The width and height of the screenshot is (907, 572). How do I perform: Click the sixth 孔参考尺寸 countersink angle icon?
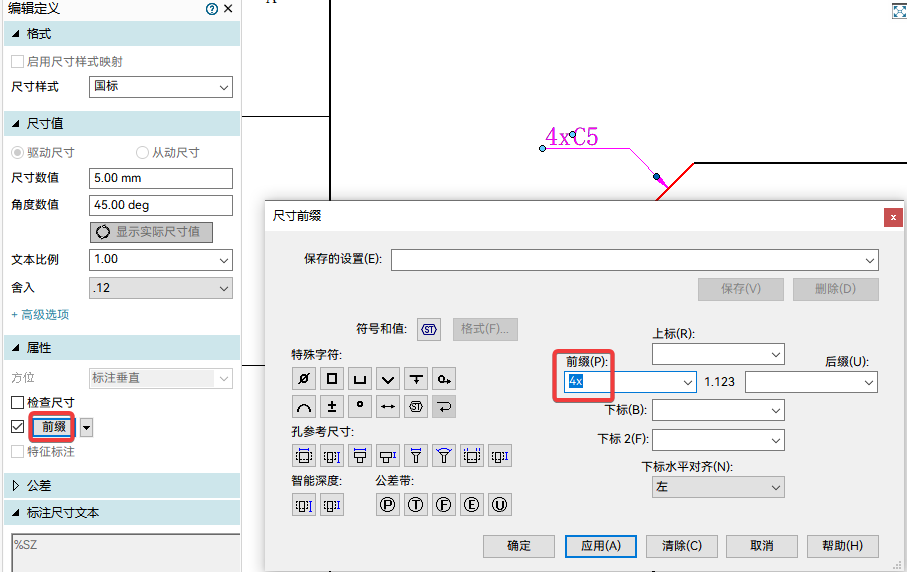[x=444, y=456]
